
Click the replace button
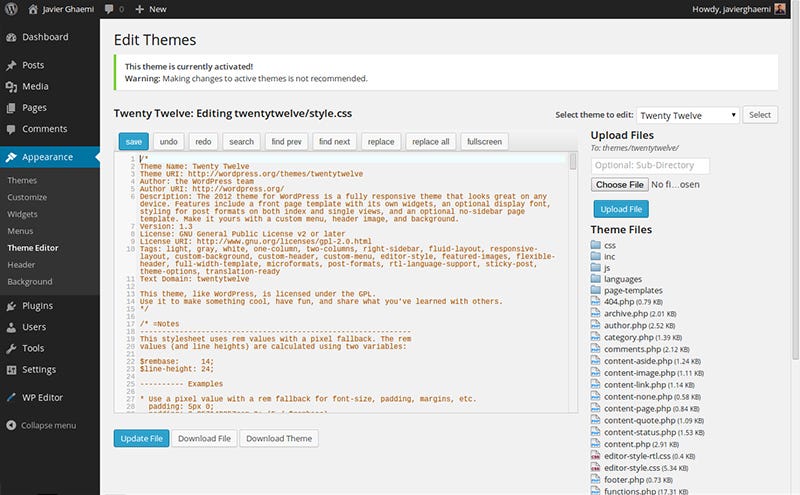[381, 142]
